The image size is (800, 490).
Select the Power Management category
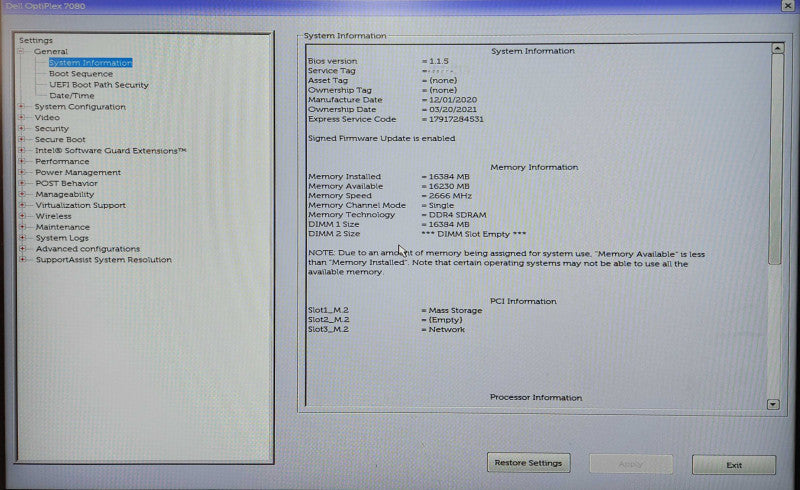78,173
